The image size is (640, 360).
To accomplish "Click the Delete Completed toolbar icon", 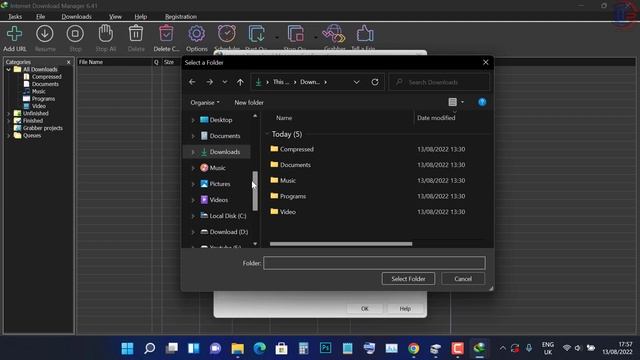I will pyautogui.click(x=166, y=33).
